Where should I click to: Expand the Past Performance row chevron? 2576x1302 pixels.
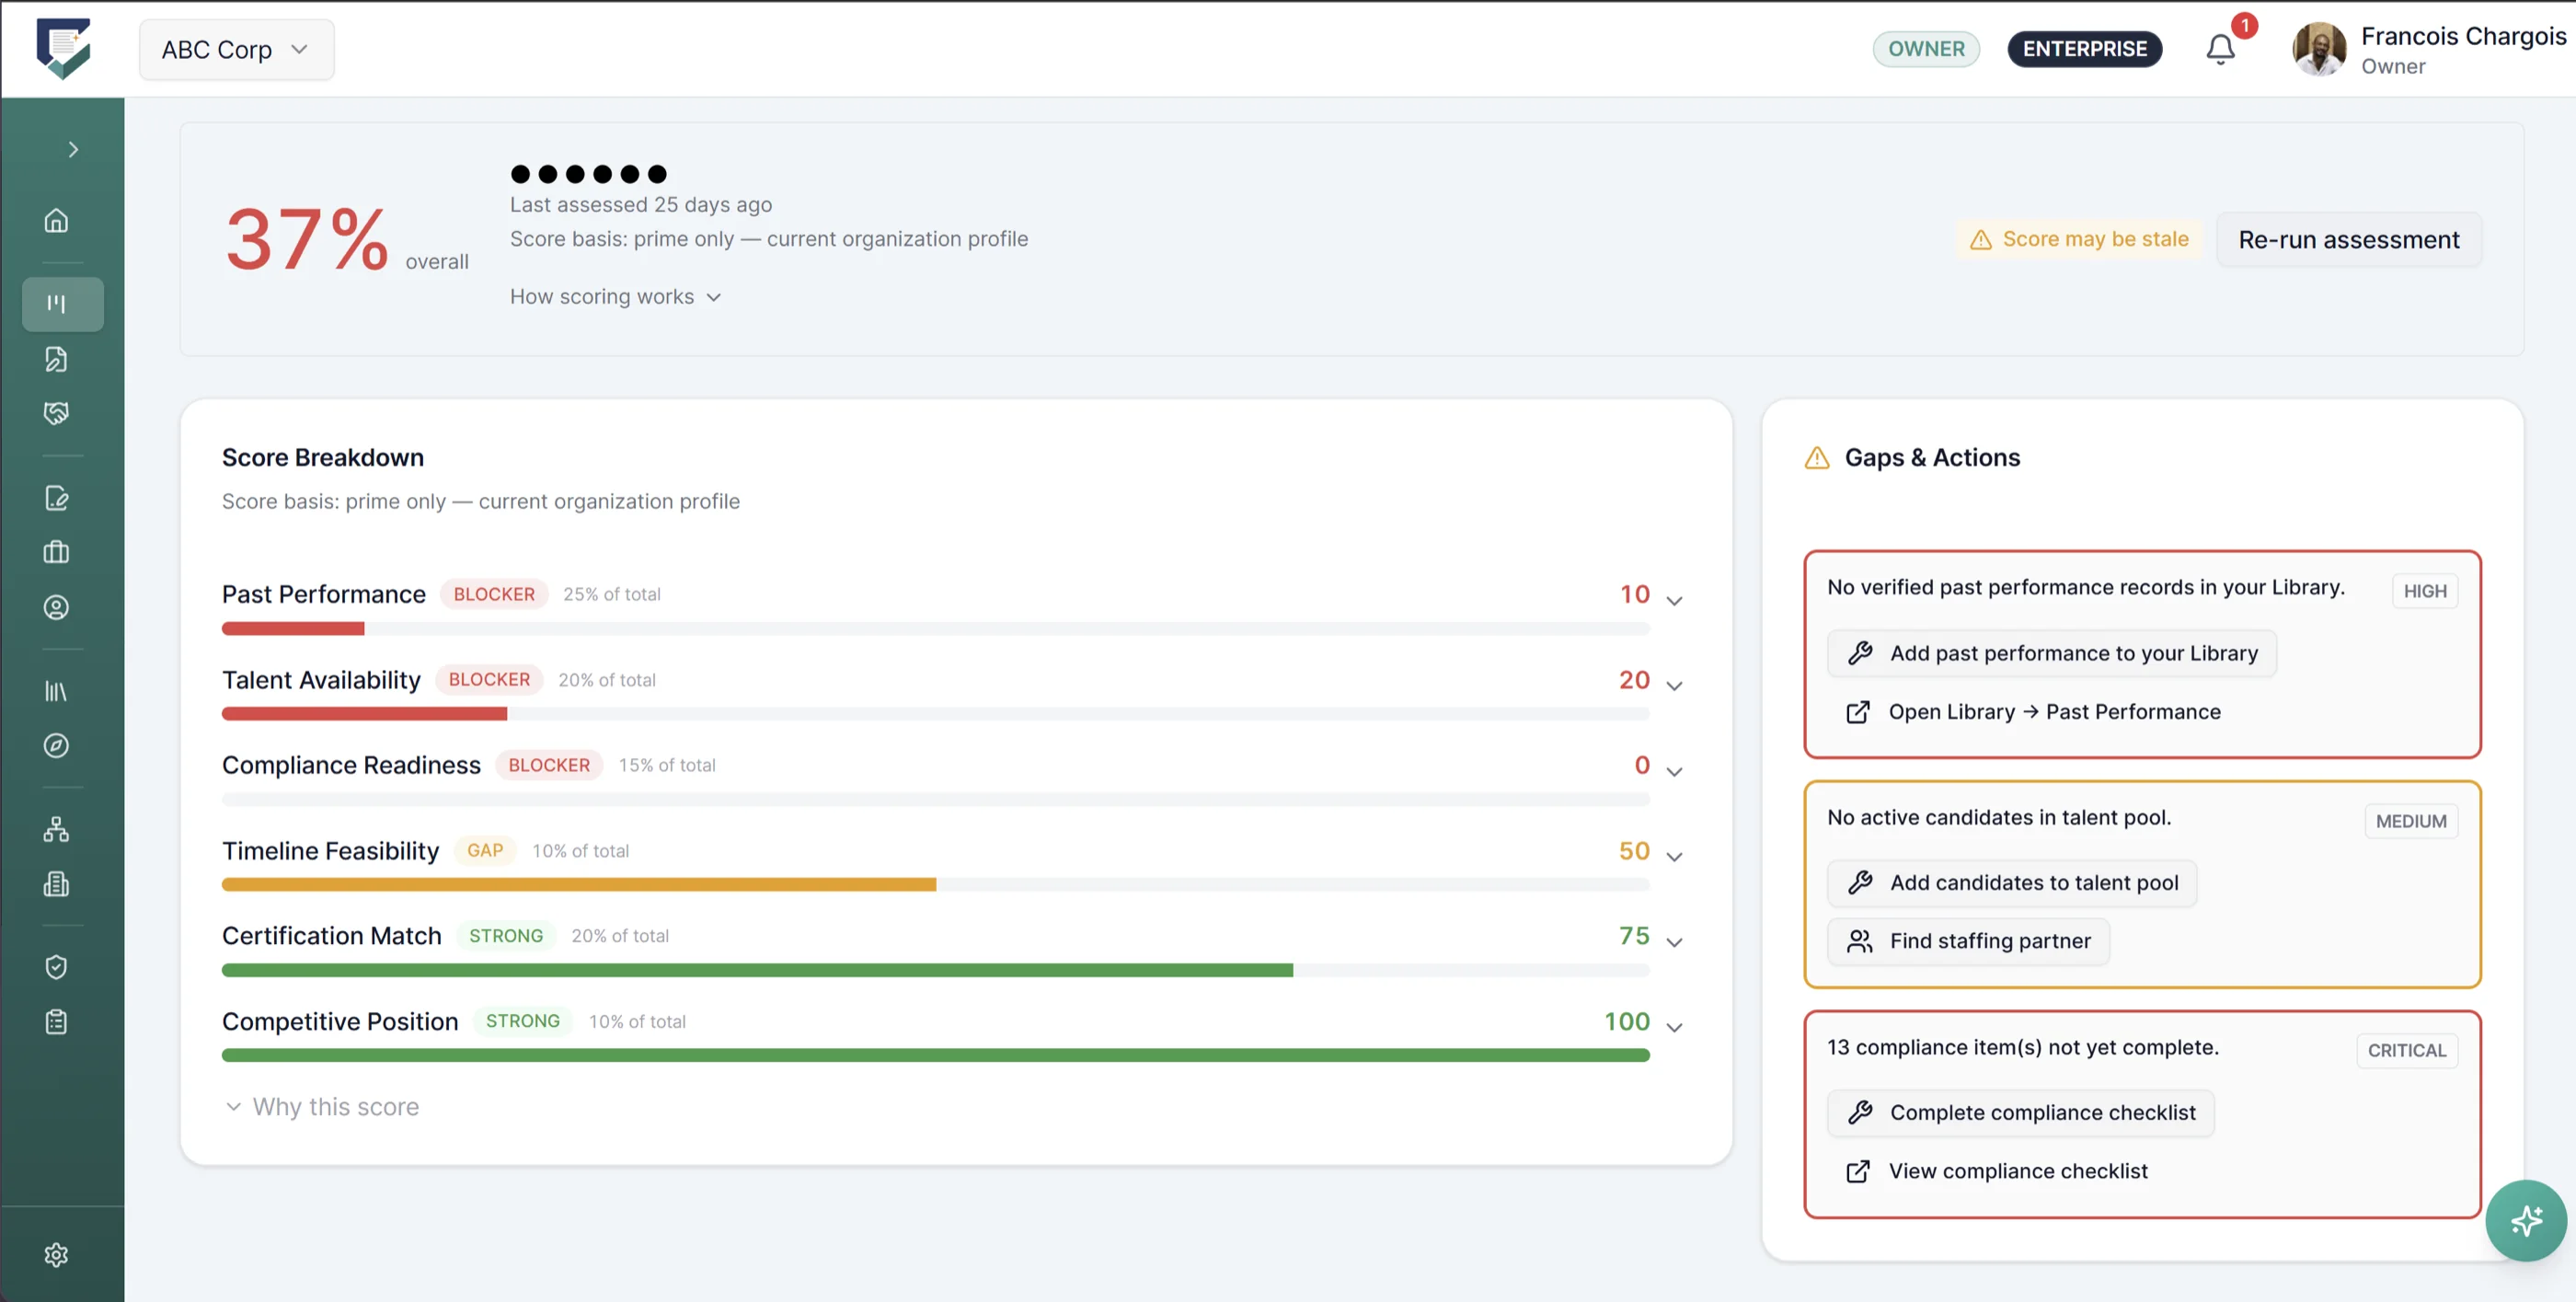pos(1675,600)
